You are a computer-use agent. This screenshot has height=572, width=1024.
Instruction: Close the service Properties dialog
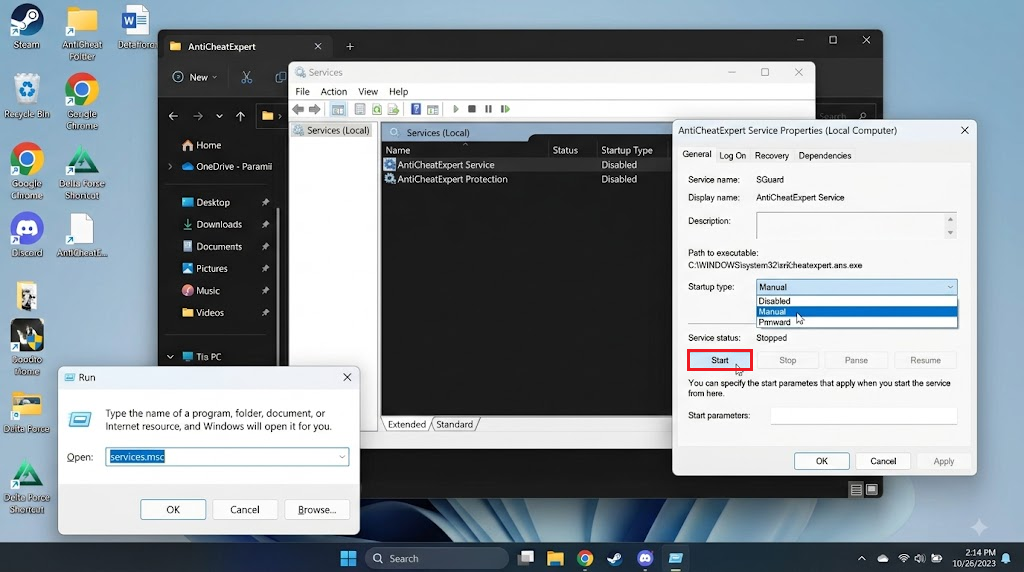(965, 131)
